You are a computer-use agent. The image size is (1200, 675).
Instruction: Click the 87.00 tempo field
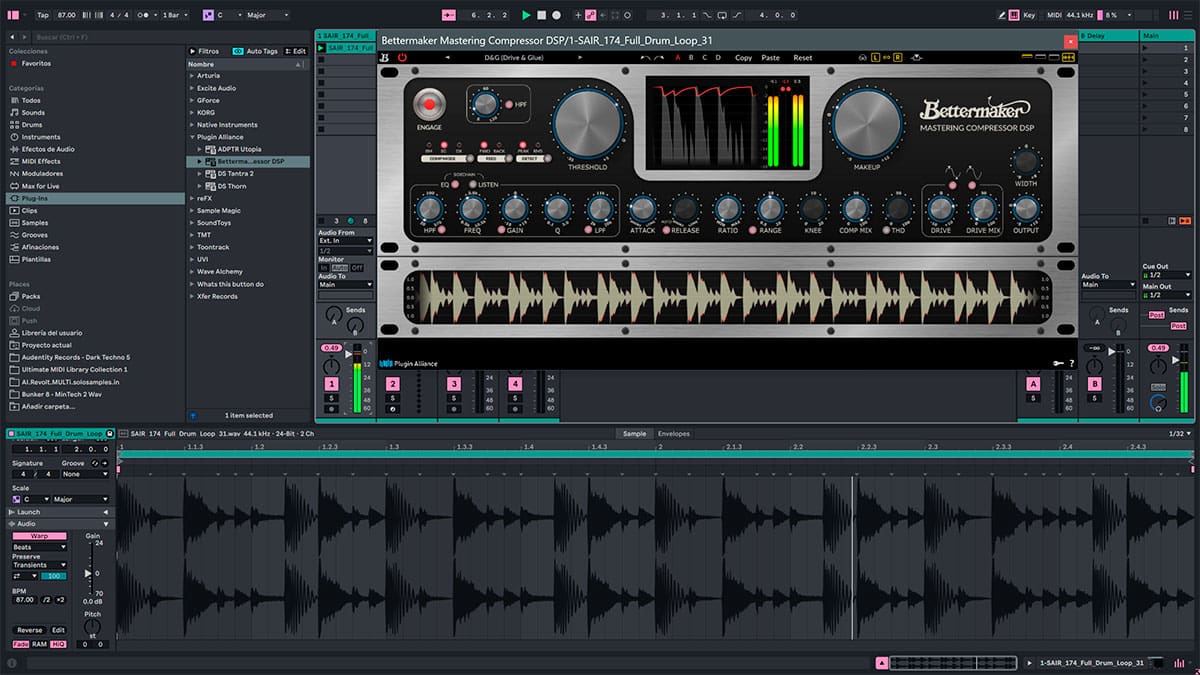click(66, 15)
